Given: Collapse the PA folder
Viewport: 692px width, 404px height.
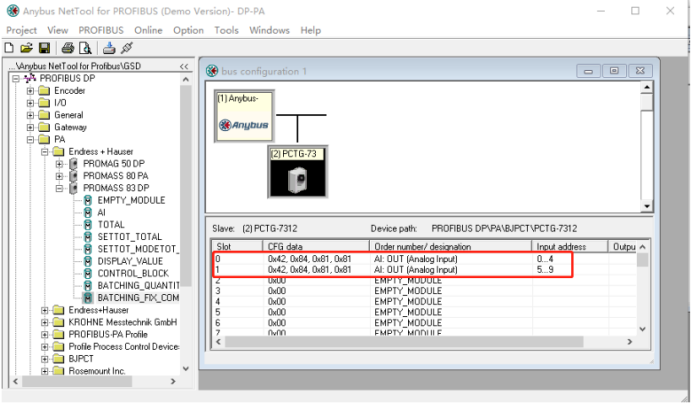Looking at the screenshot, I should (30, 140).
